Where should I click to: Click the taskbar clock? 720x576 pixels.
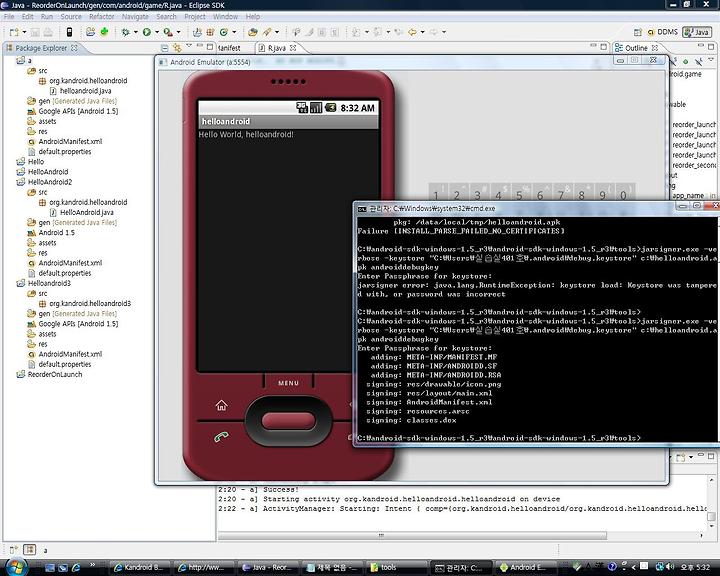[x=696, y=567]
